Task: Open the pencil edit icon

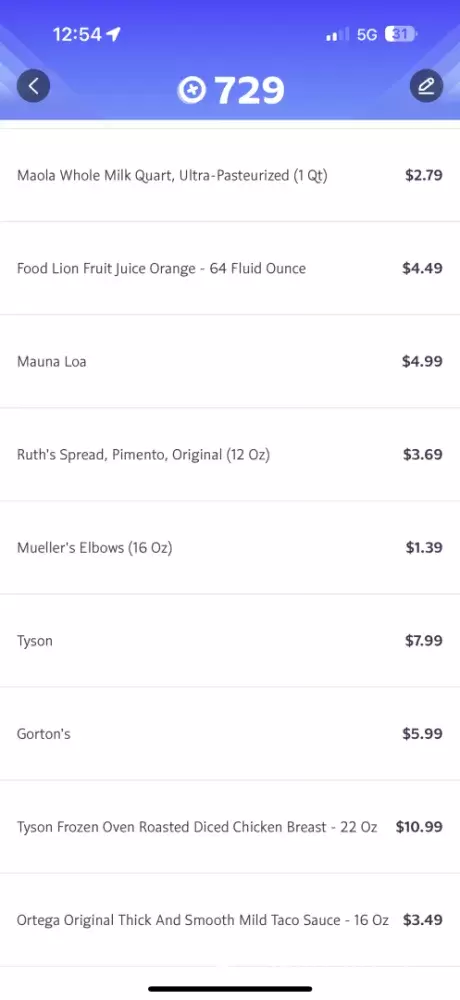Action: [x=426, y=85]
